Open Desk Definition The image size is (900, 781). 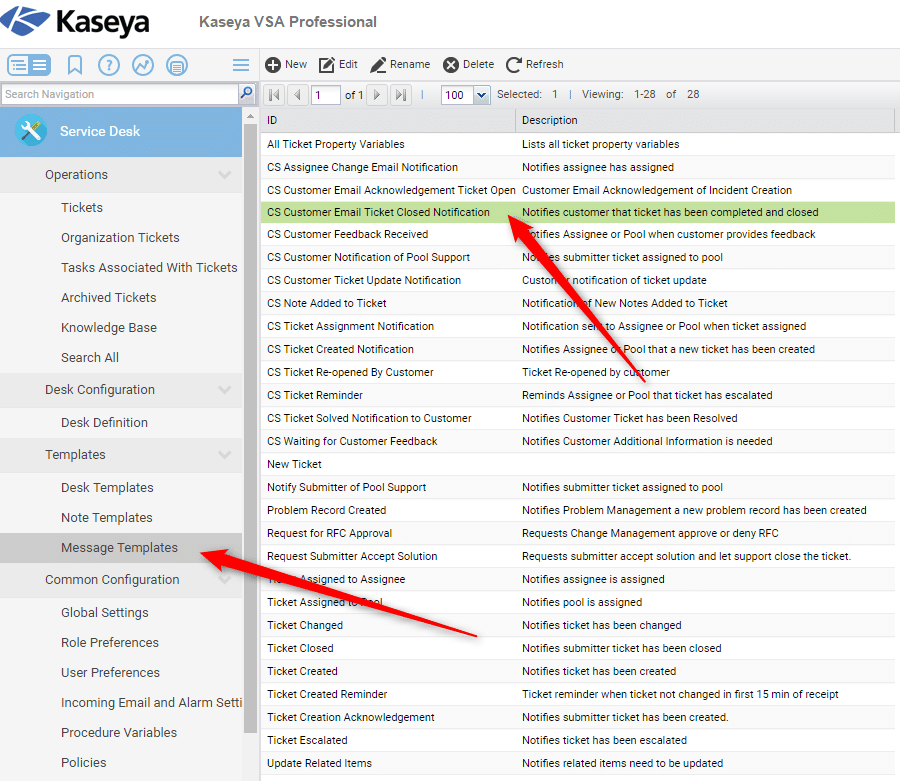coord(104,422)
